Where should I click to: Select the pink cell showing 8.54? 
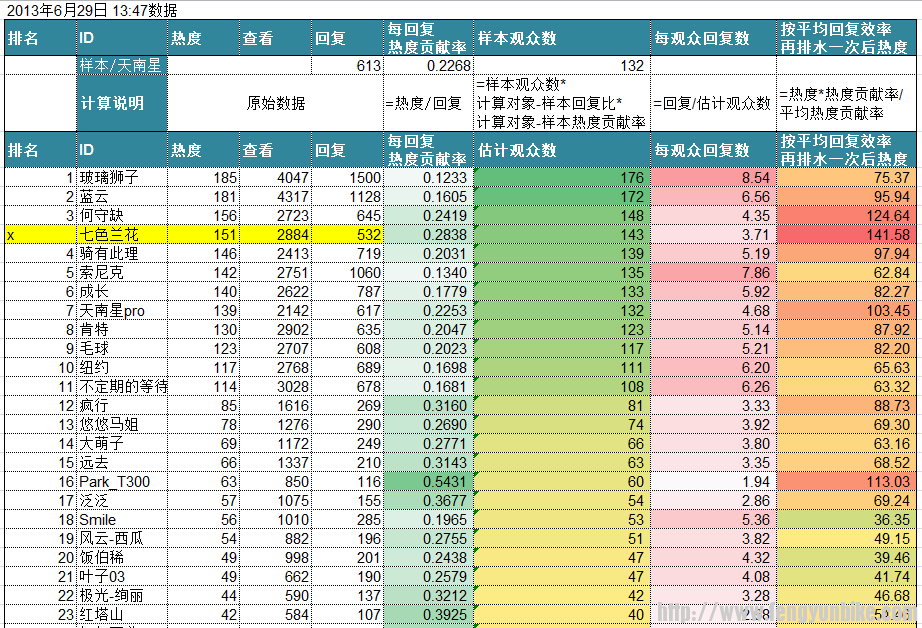712,178
